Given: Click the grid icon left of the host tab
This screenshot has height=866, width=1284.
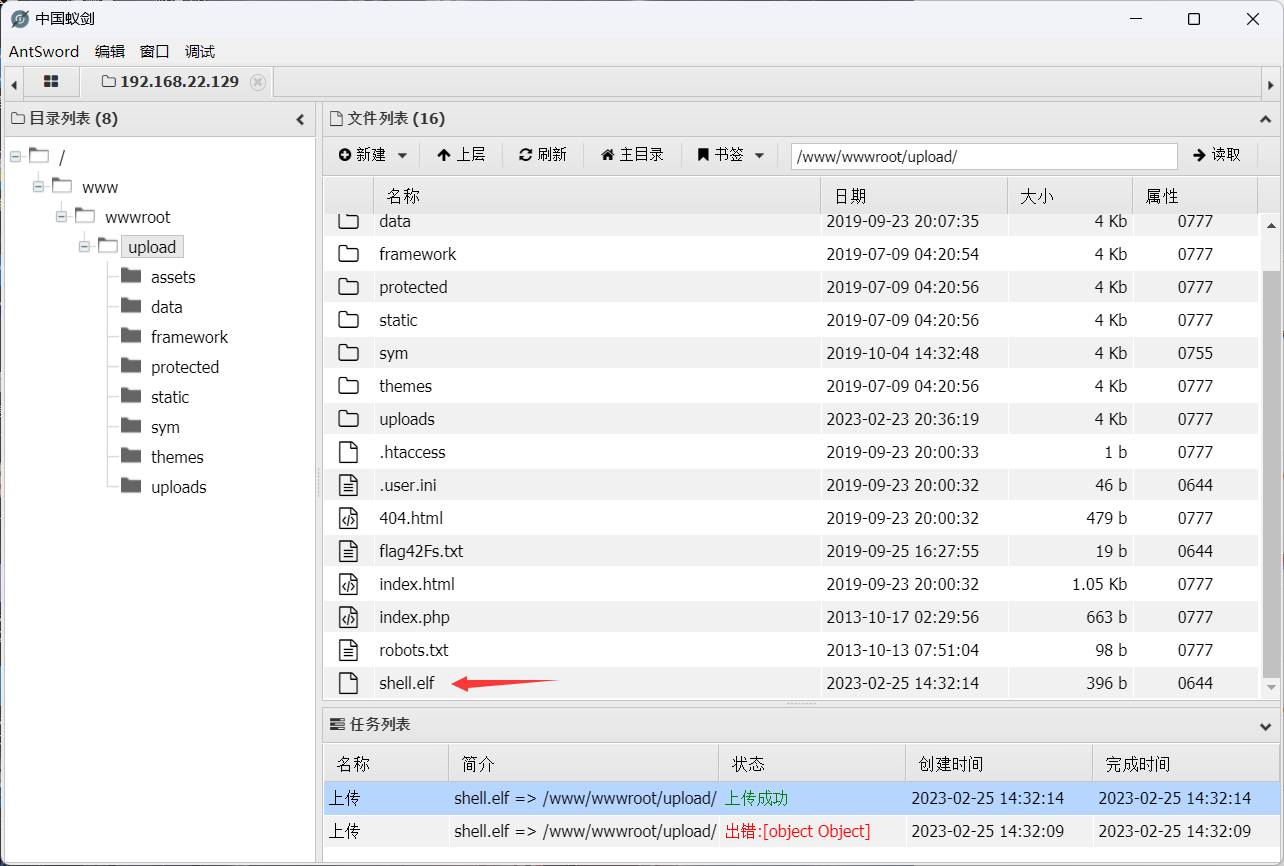Looking at the screenshot, I should coord(51,81).
